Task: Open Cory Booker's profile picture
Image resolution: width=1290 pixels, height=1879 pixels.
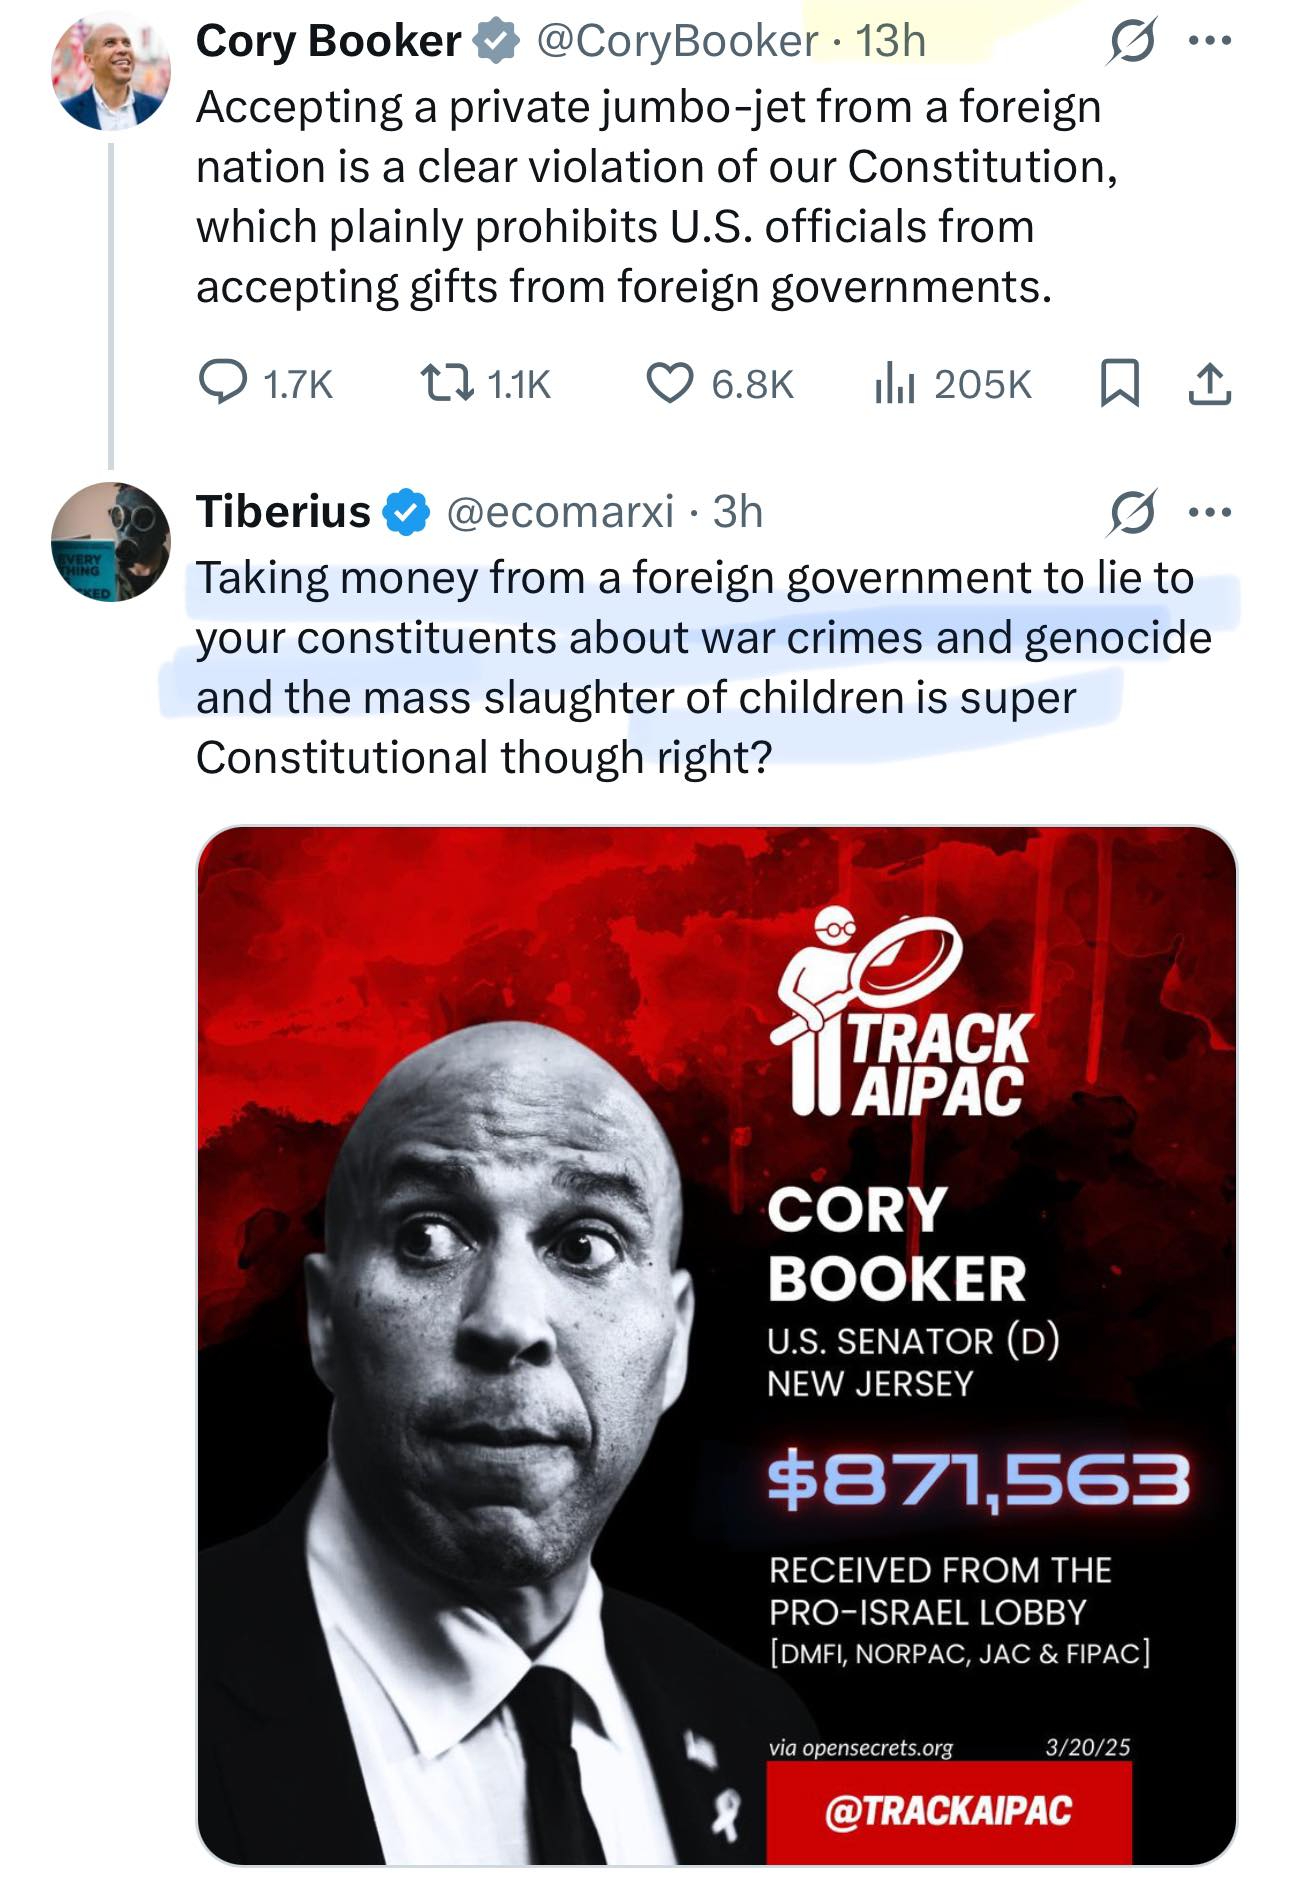Action: click(x=110, y=71)
